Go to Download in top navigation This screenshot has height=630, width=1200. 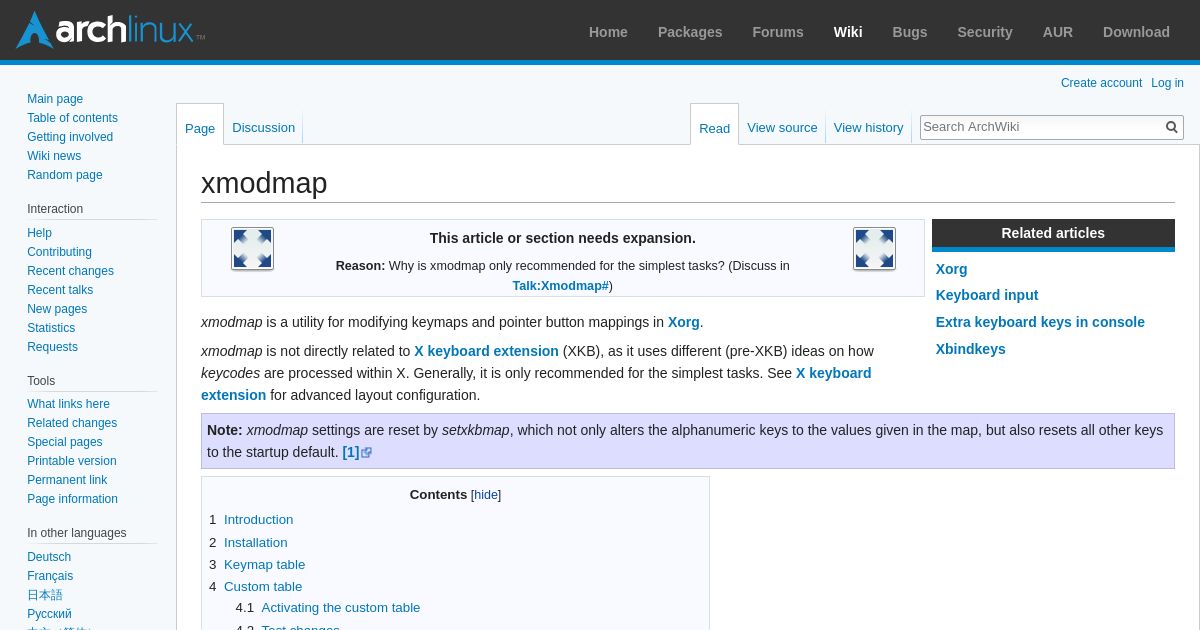pos(1136,32)
